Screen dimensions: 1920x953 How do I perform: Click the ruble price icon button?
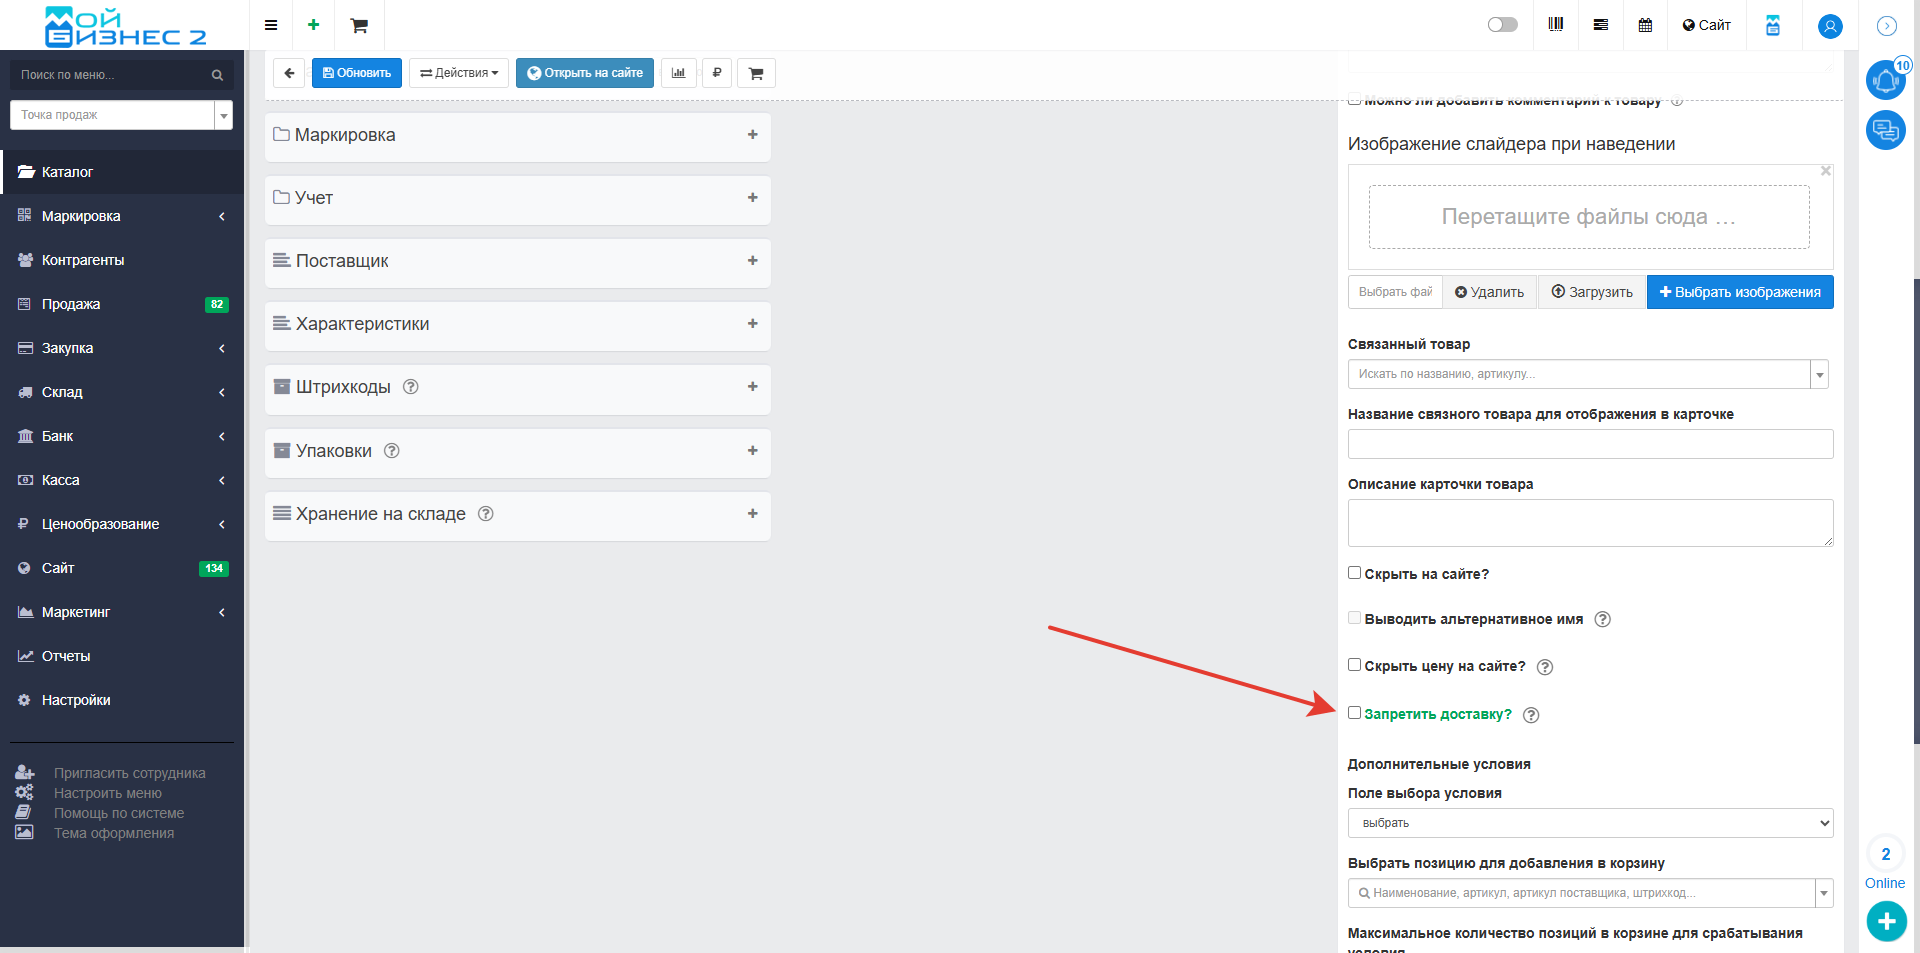[x=717, y=73]
